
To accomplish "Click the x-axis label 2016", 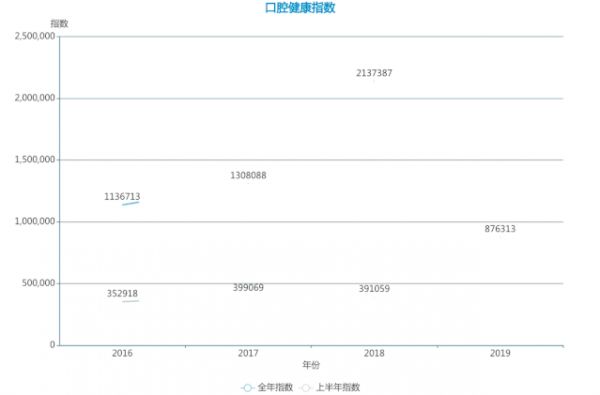I will [122, 353].
